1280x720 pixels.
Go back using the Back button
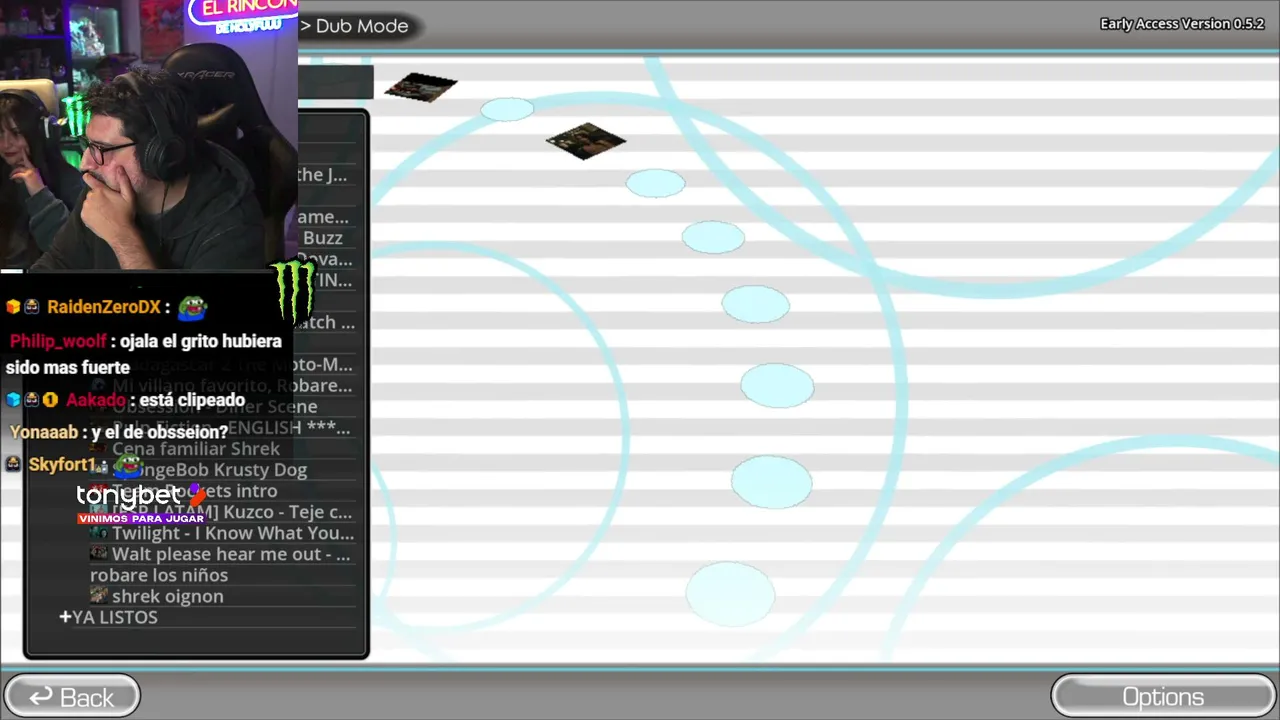click(71, 697)
